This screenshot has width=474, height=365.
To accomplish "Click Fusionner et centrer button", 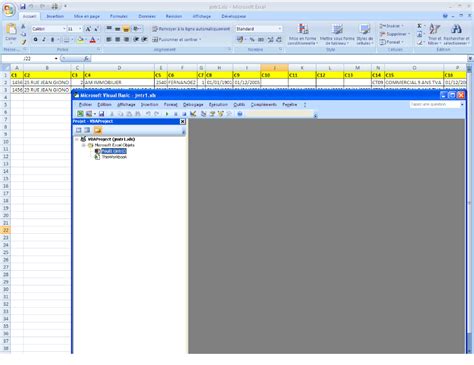I will point(177,39).
